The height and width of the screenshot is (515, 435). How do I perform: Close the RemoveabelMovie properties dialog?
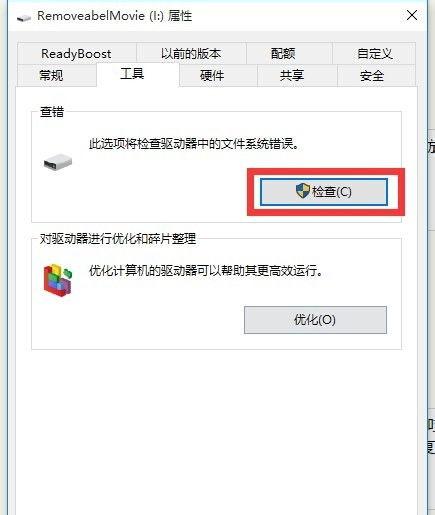[412, 15]
